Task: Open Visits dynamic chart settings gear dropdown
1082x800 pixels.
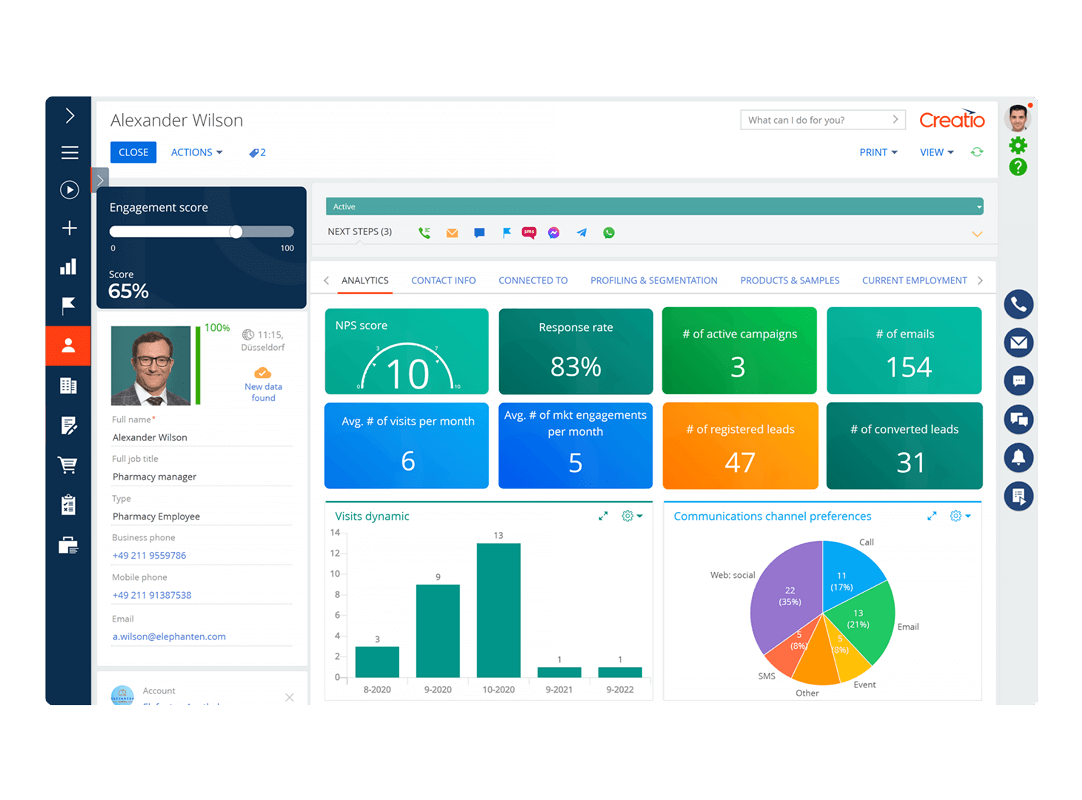Action: pyautogui.click(x=632, y=516)
